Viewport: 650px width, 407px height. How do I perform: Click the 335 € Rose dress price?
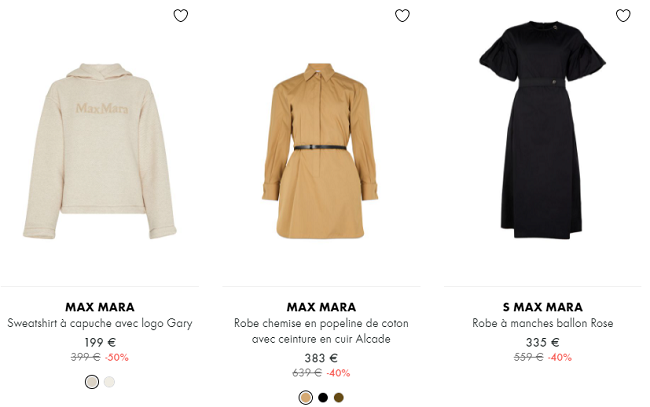pos(542,342)
